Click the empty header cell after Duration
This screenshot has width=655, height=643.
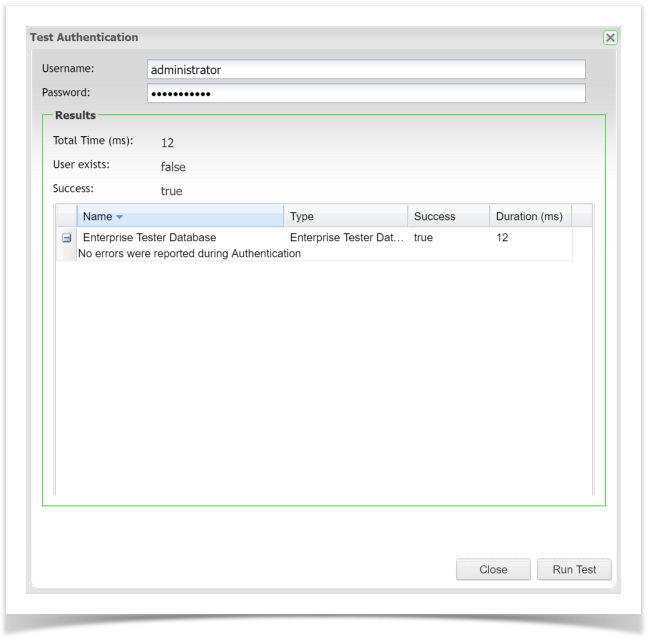tap(582, 216)
